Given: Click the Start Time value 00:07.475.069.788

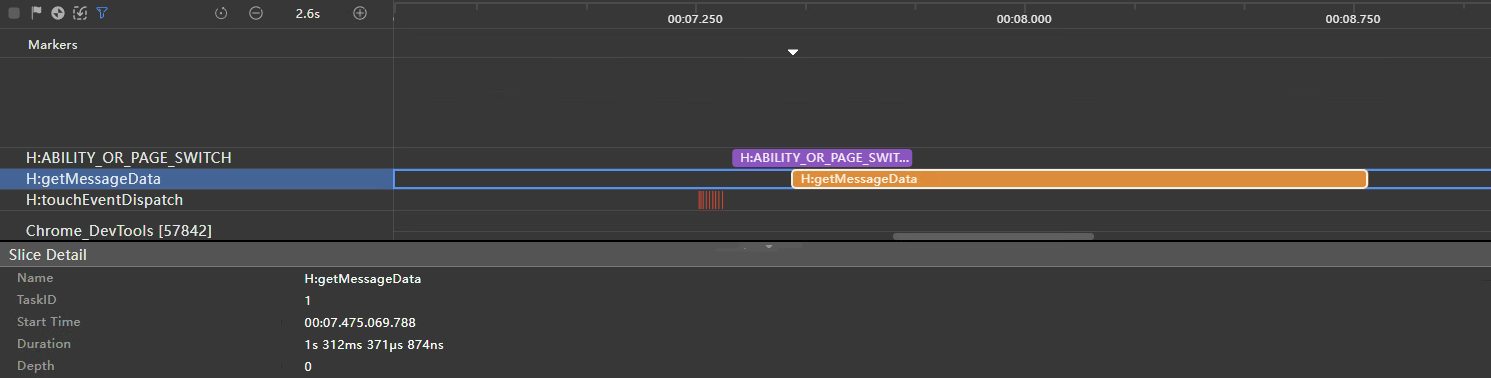Looking at the screenshot, I should point(360,323).
